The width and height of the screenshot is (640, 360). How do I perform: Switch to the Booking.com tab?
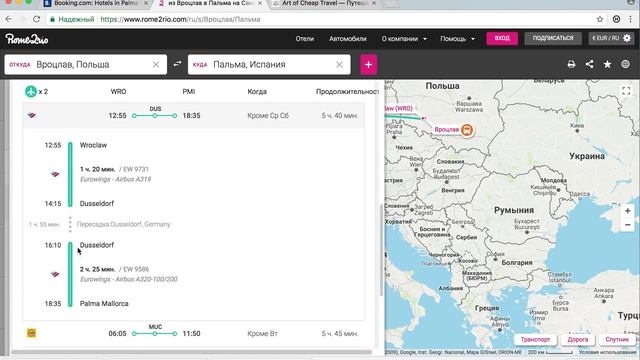[x=95, y=3]
